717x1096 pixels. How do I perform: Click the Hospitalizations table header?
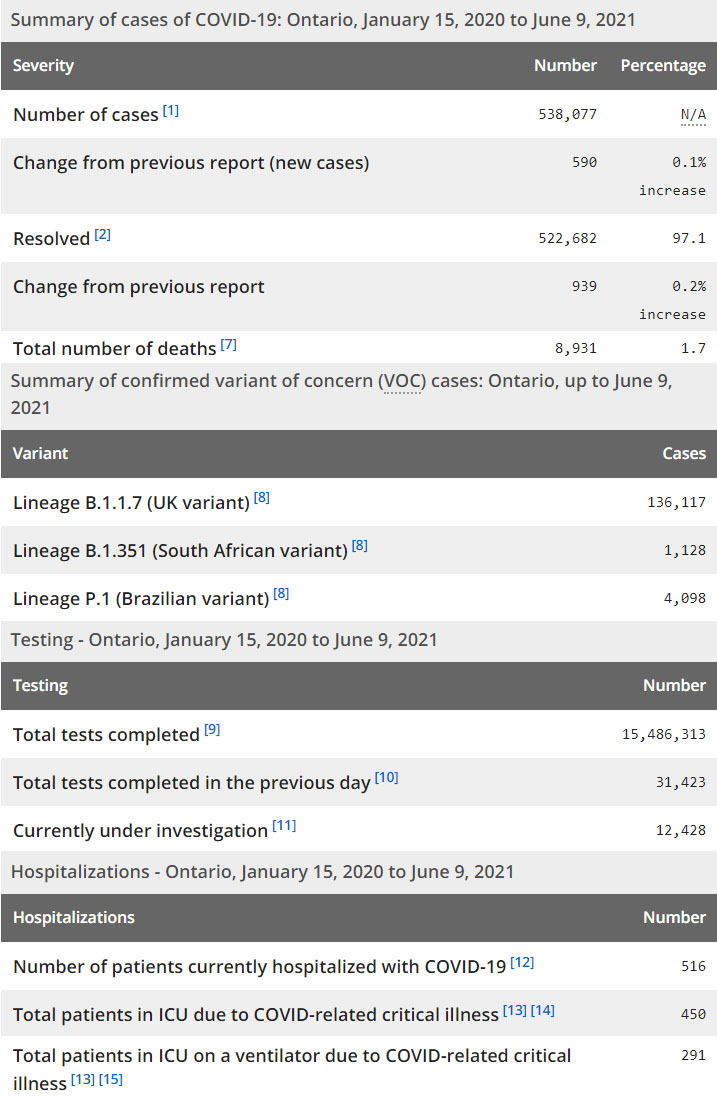tap(74, 917)
